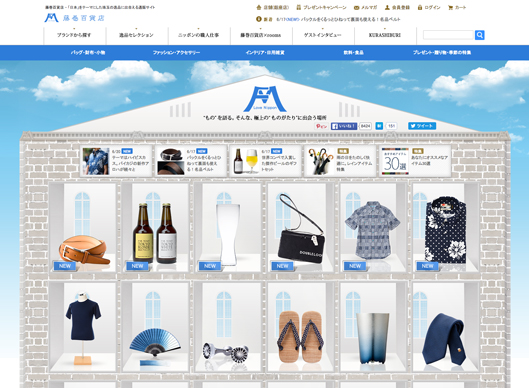
Task: Open the login padlock link
Action: (429, 7)
